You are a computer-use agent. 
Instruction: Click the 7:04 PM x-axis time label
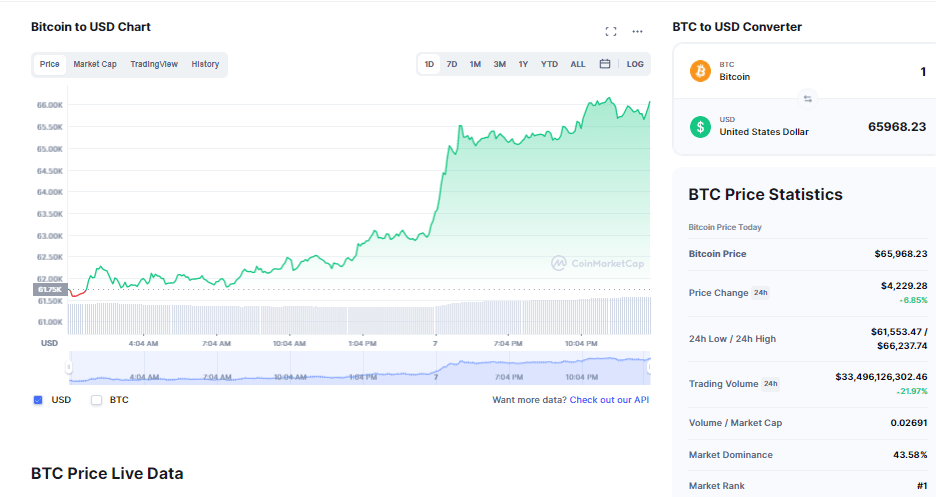tap(508, 344)
